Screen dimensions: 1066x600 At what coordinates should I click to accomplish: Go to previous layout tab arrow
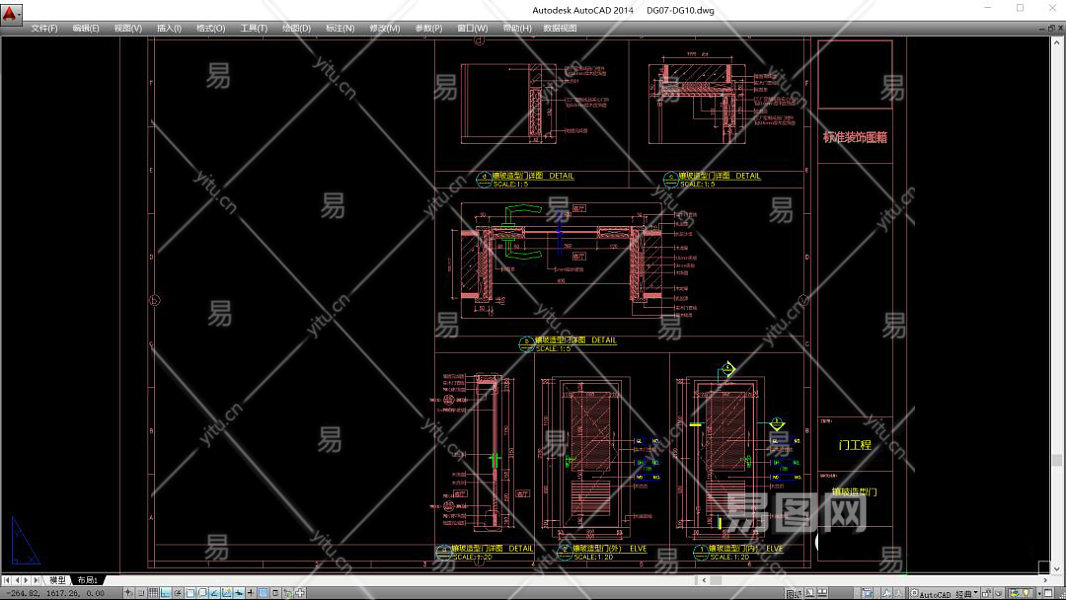pos(18,580)
